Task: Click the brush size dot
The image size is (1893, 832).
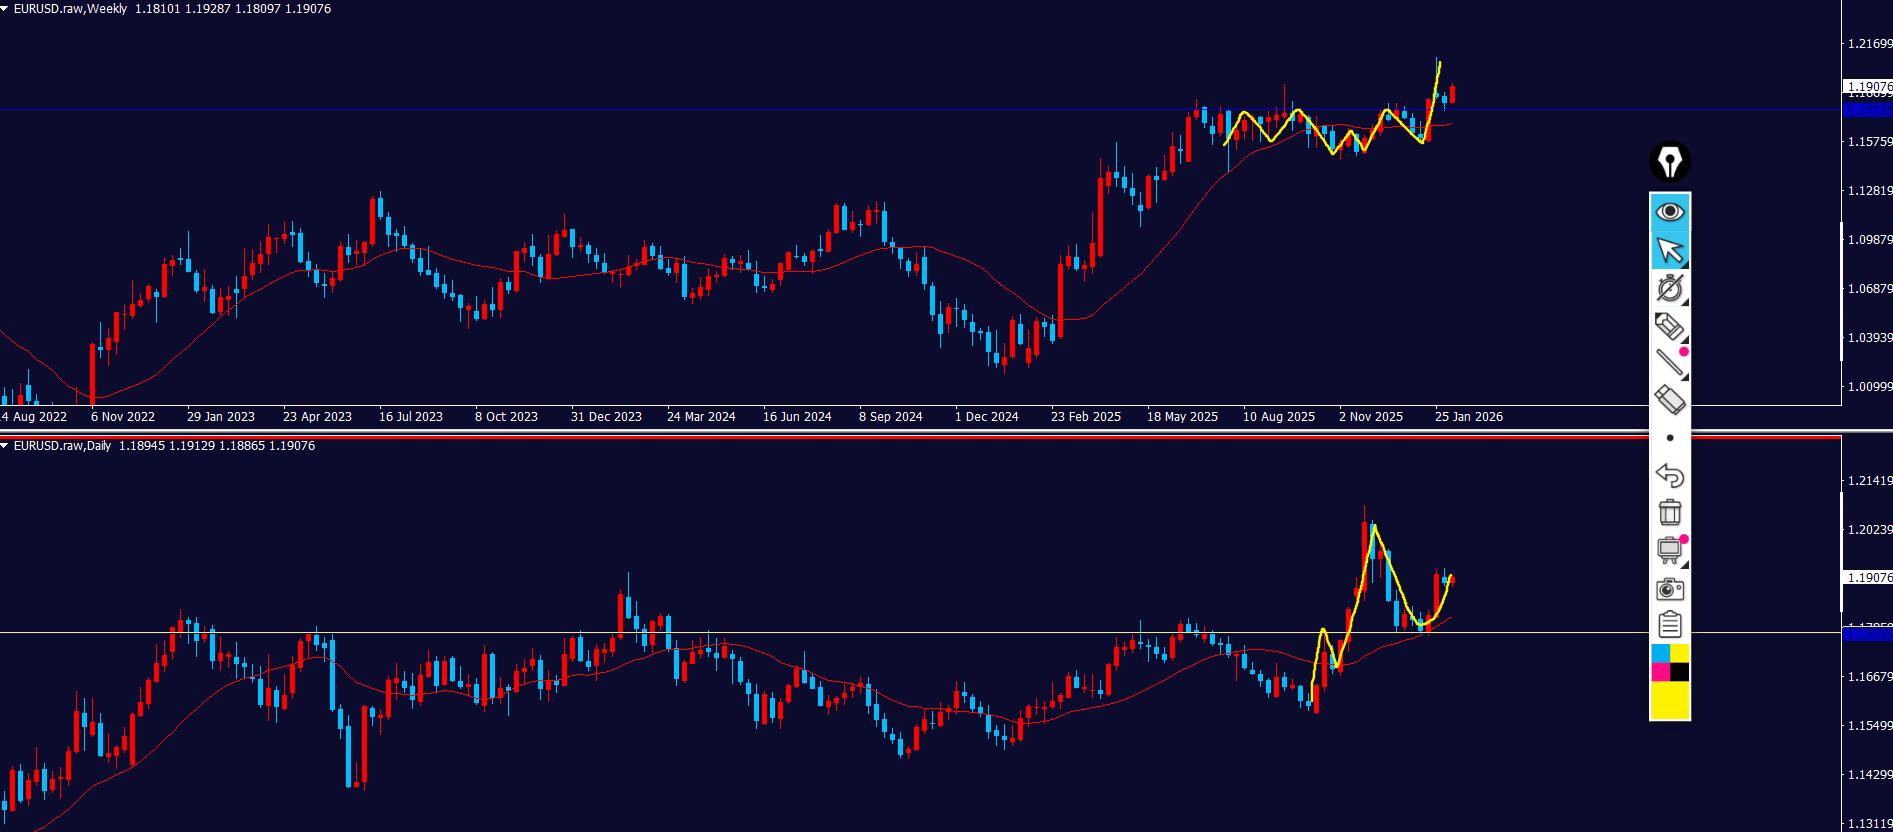Action: (x=1669, y=438)
